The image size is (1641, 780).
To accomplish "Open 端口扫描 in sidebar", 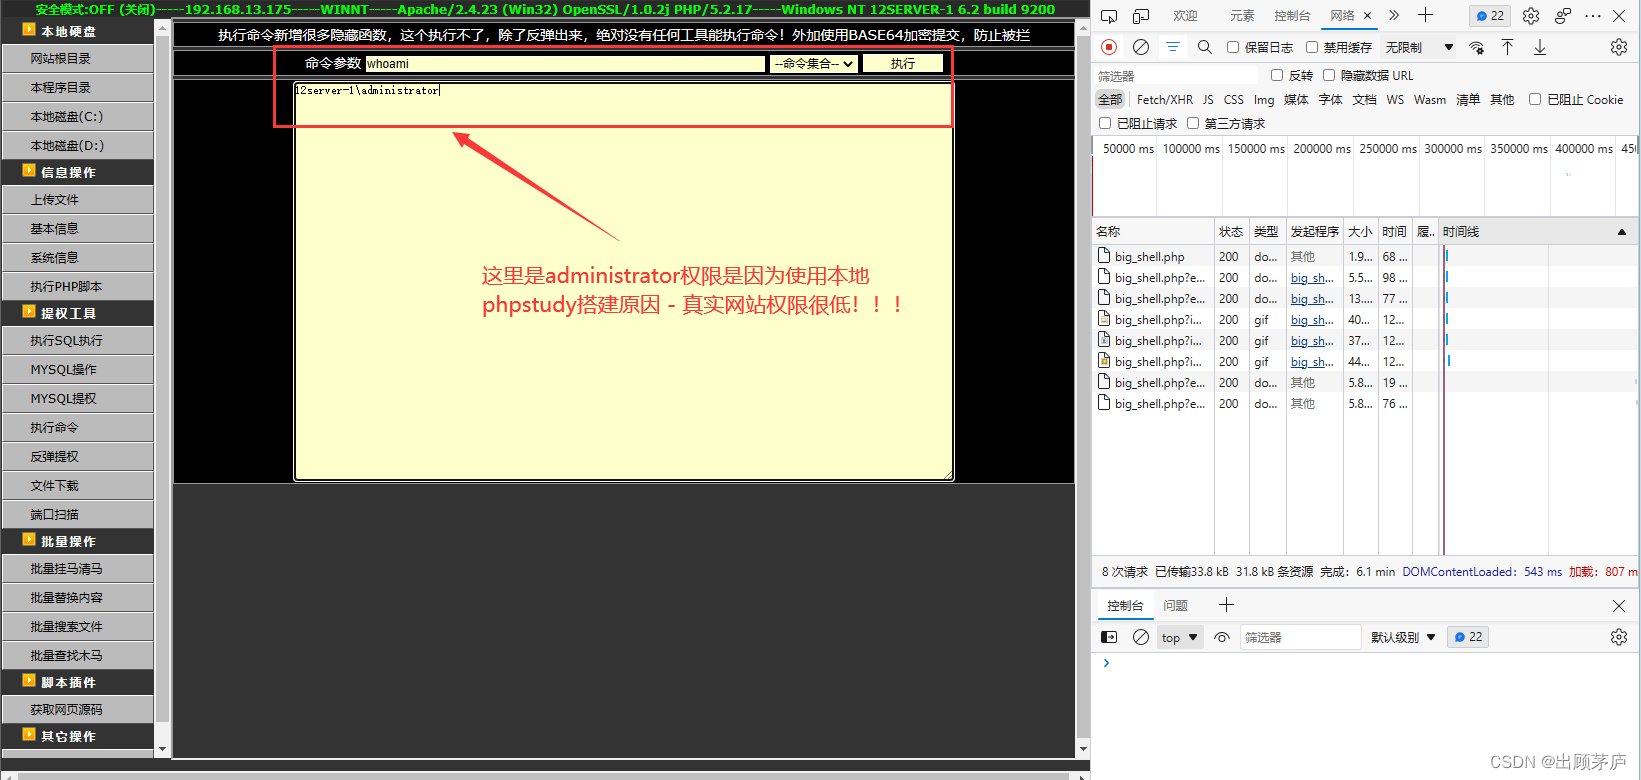I will [x=78, y=514].
